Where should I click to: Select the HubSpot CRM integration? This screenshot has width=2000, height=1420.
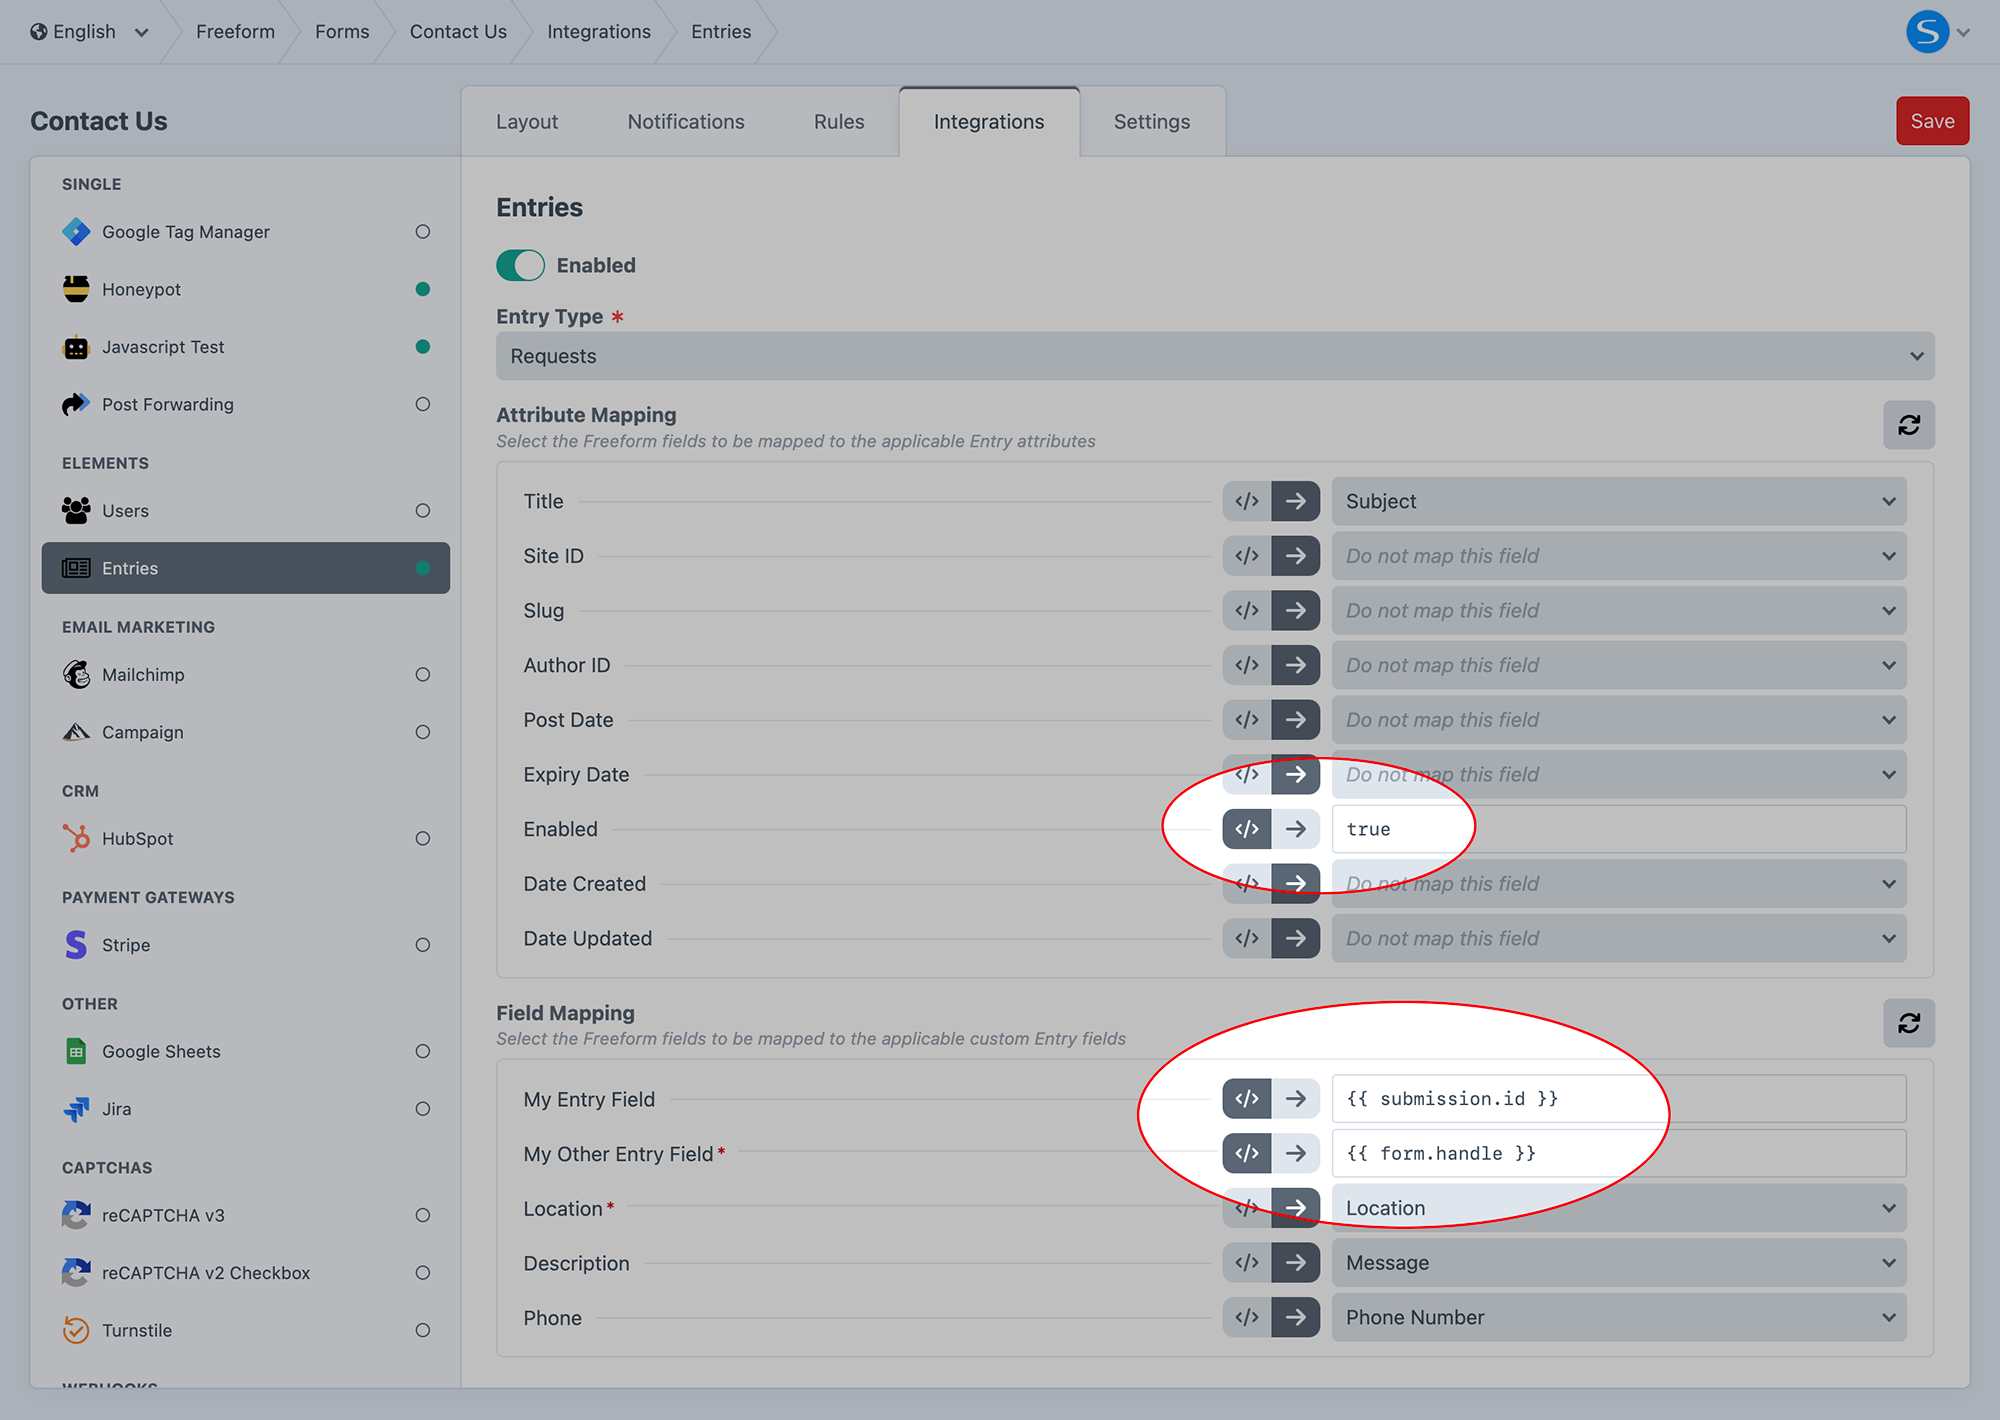[x=137, y=838]
